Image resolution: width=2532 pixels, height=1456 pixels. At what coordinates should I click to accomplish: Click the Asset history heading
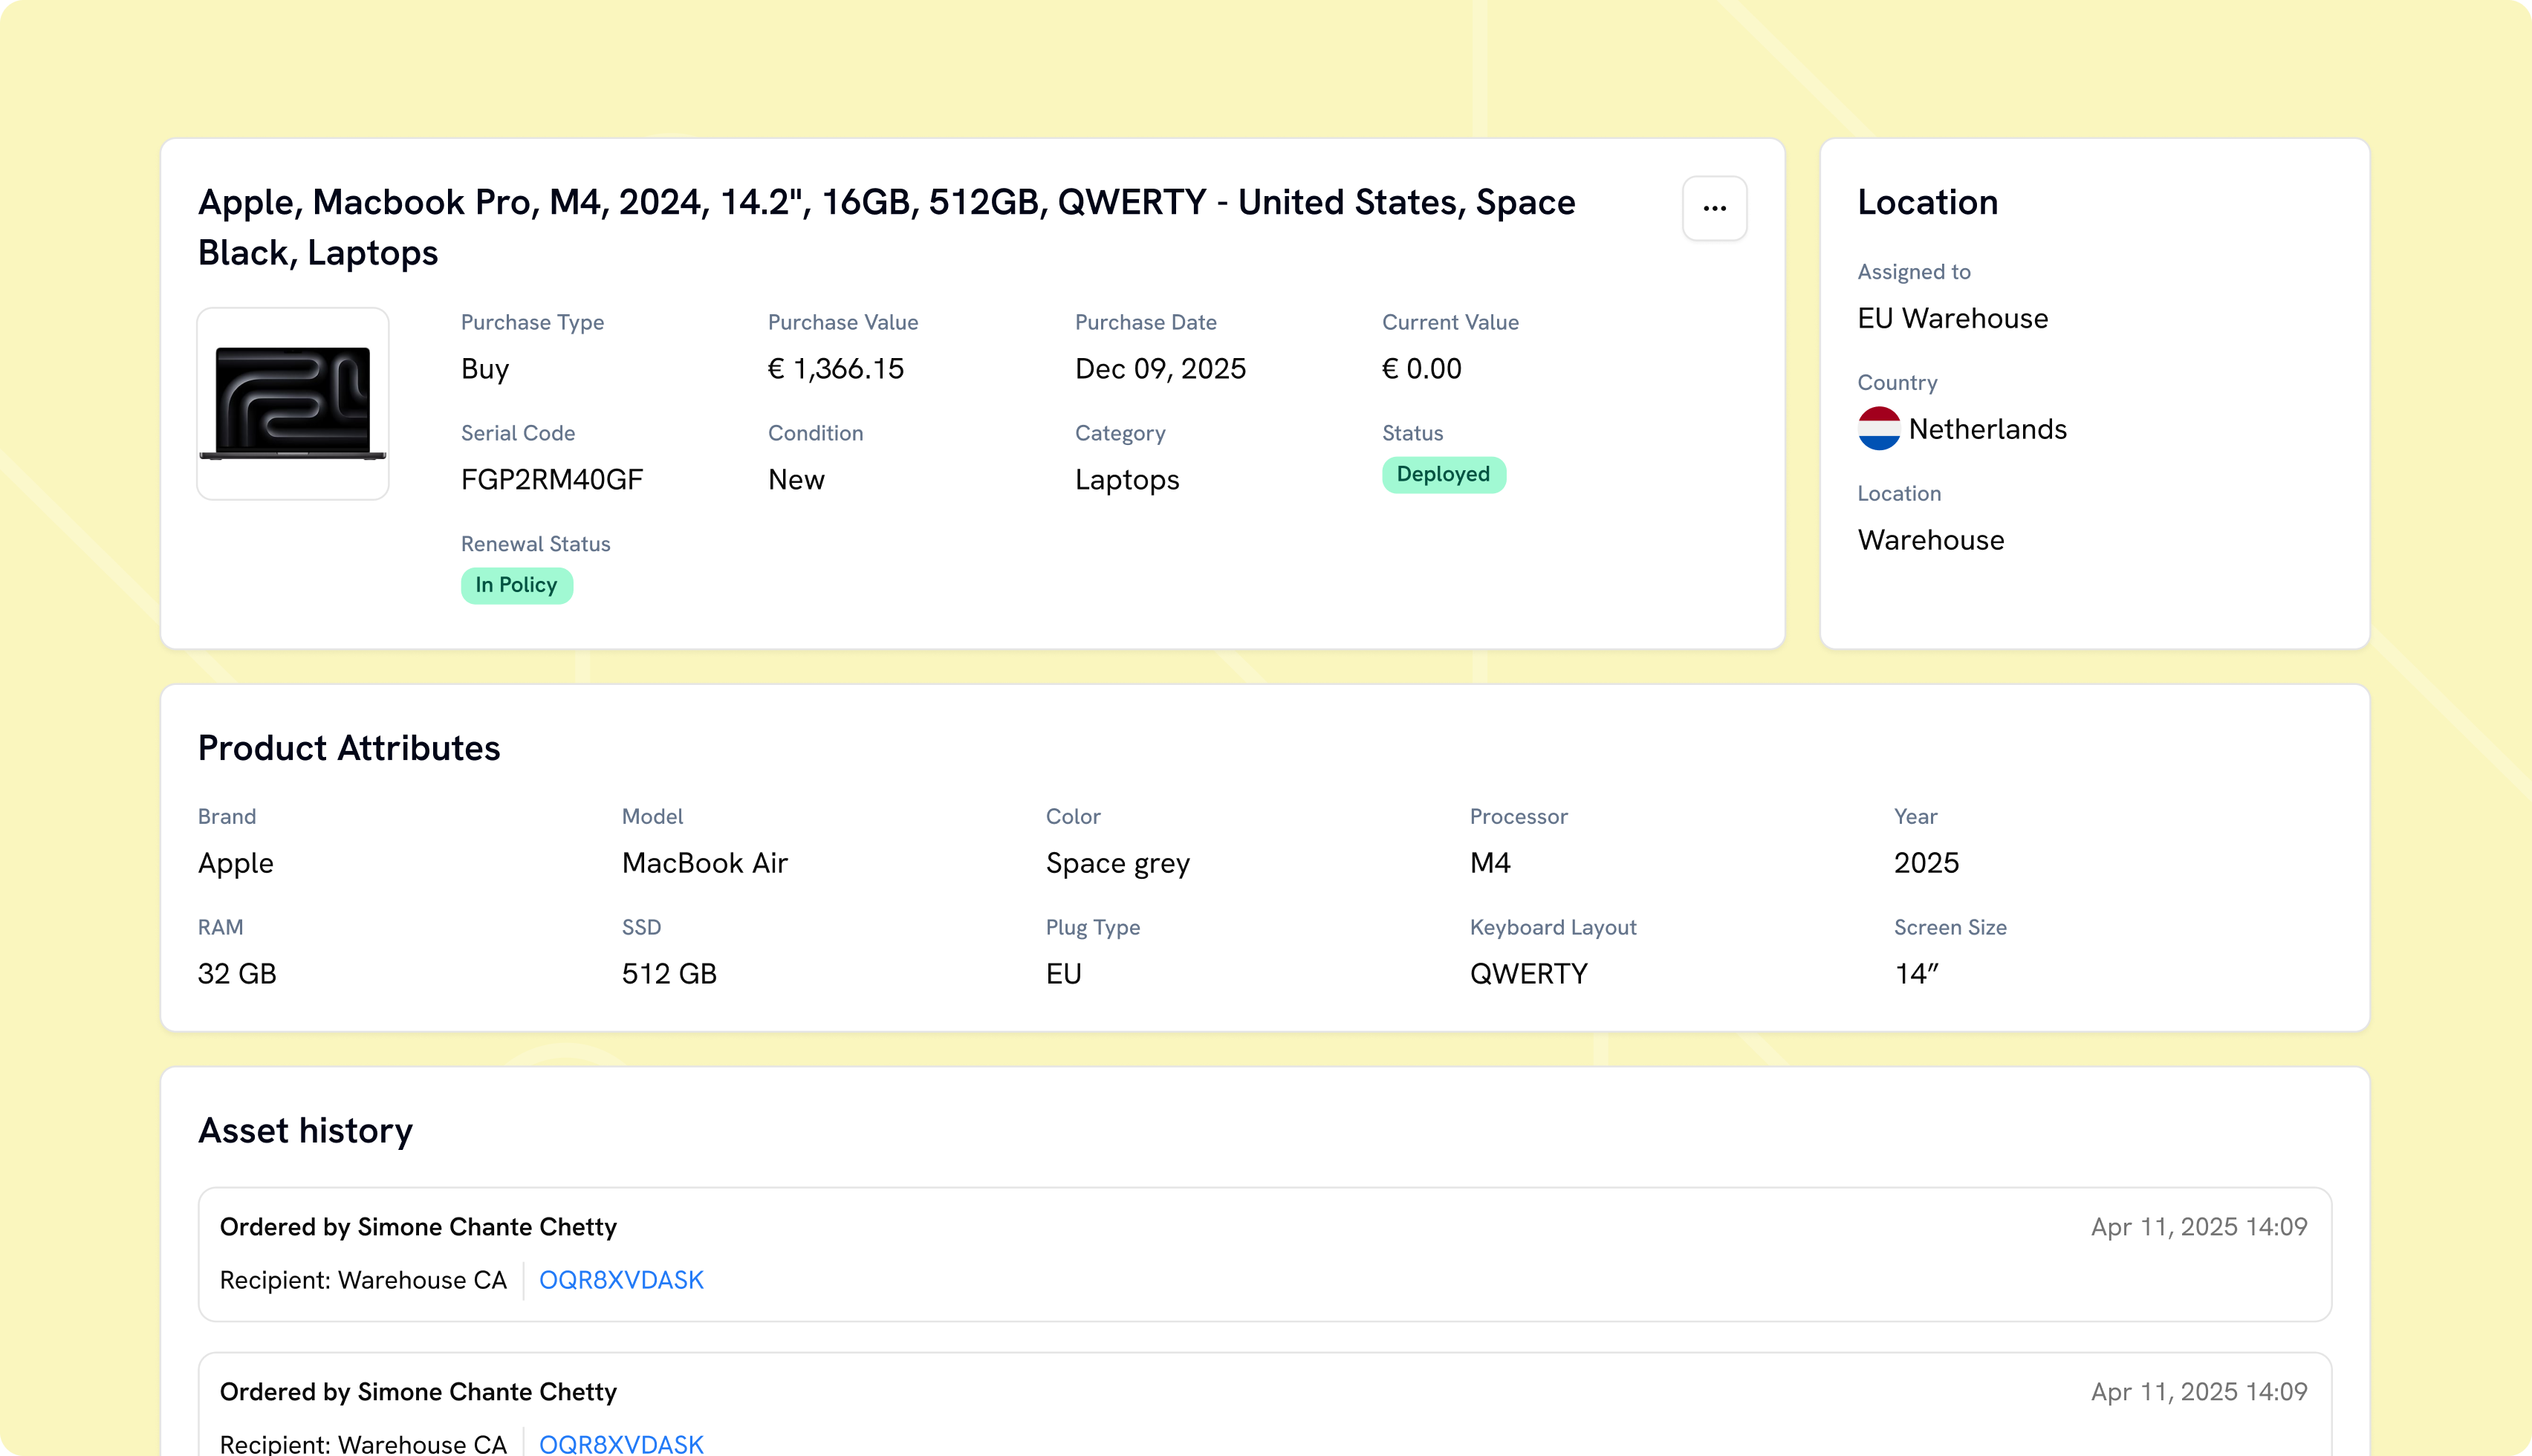point(305,1130)
